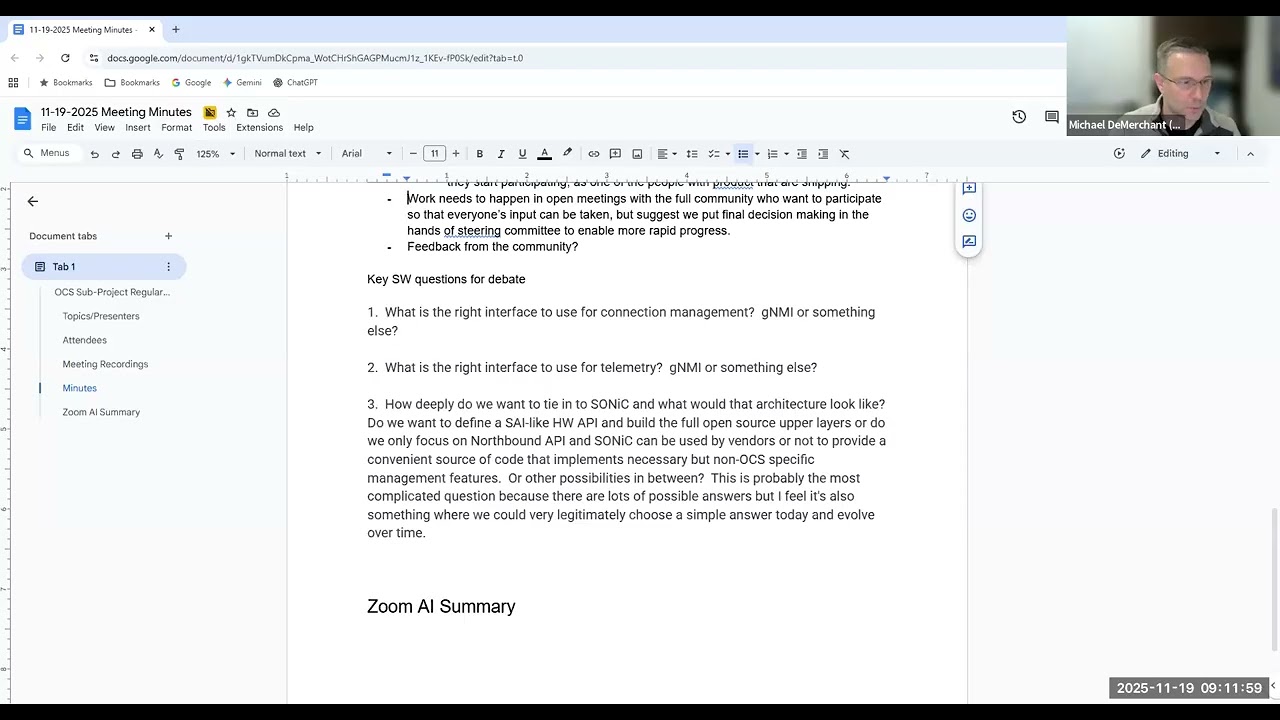
Task: Activate the paint format roller
Action: pos(179,154)
